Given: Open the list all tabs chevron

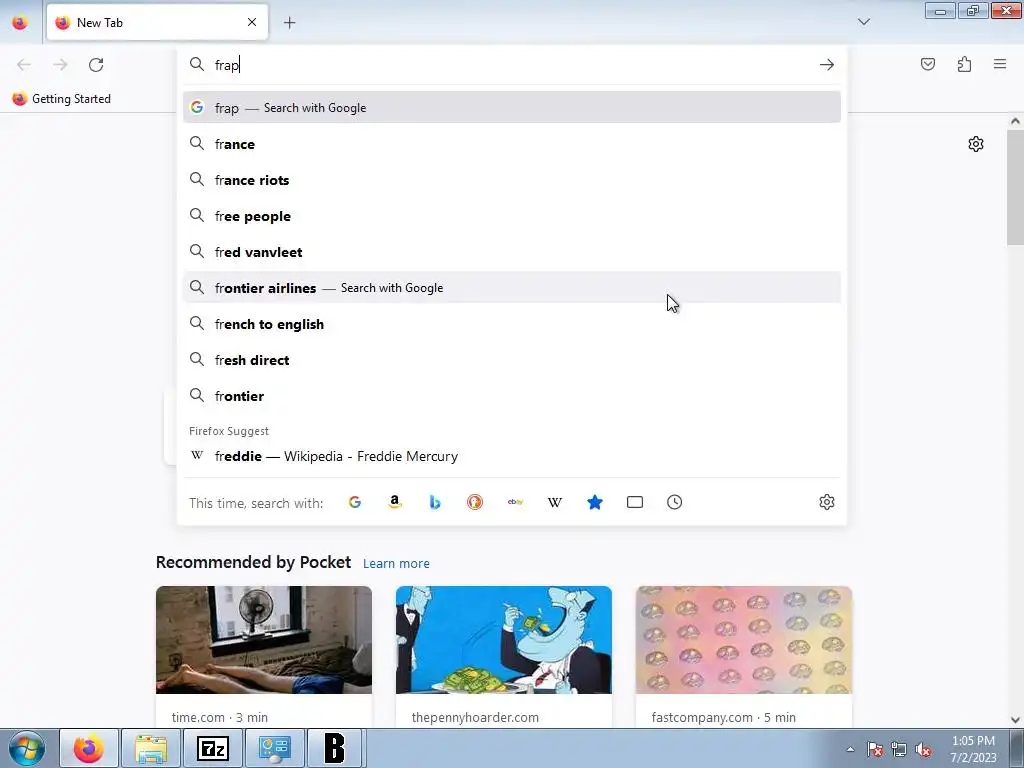Looking at the screenshot, I should click(863, 22).
